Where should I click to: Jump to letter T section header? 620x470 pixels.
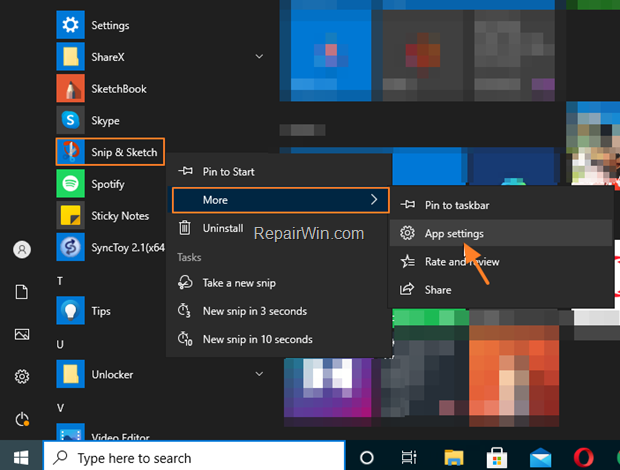click(60, 281)
